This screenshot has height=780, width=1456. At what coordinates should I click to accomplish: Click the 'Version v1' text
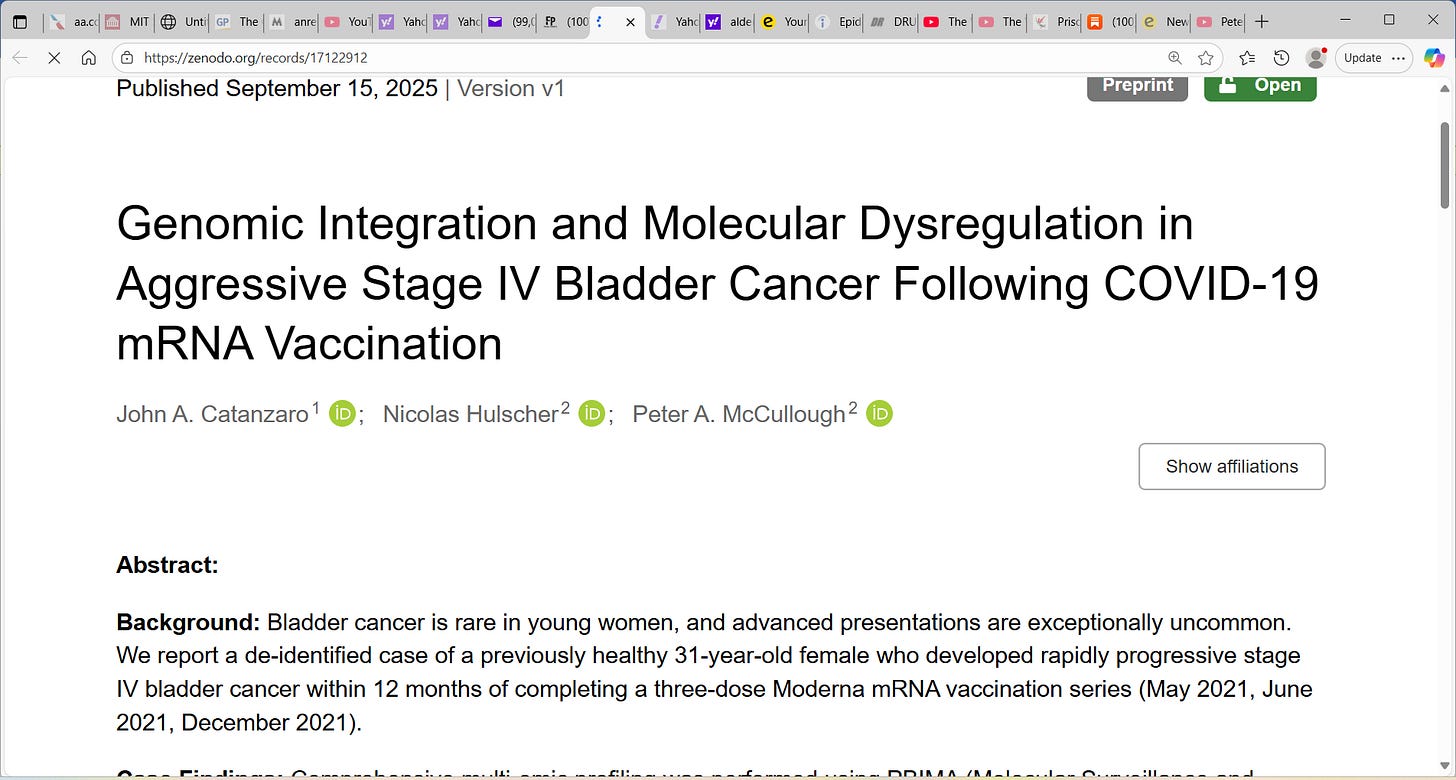tap(511, 88)
